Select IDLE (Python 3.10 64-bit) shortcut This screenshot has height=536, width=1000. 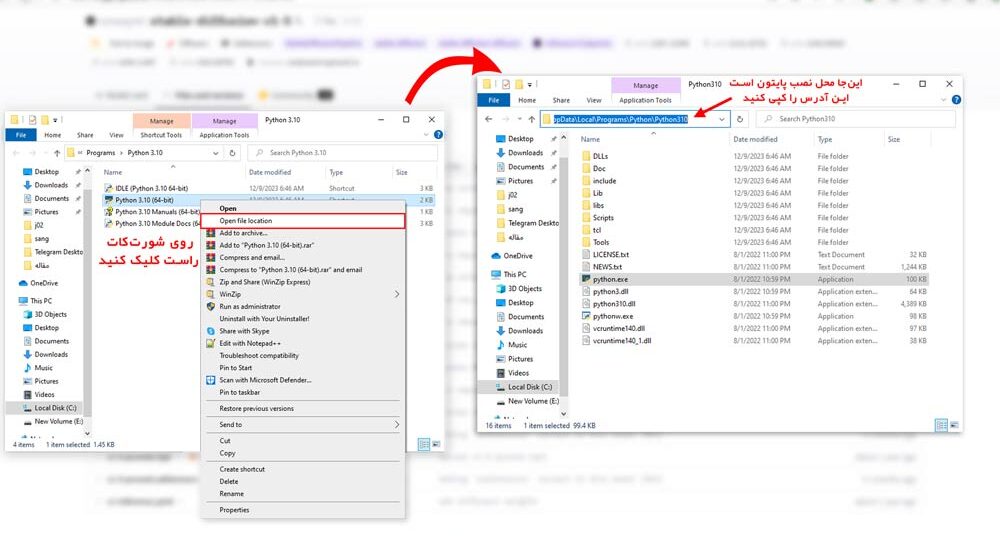(x=151, y=188)
